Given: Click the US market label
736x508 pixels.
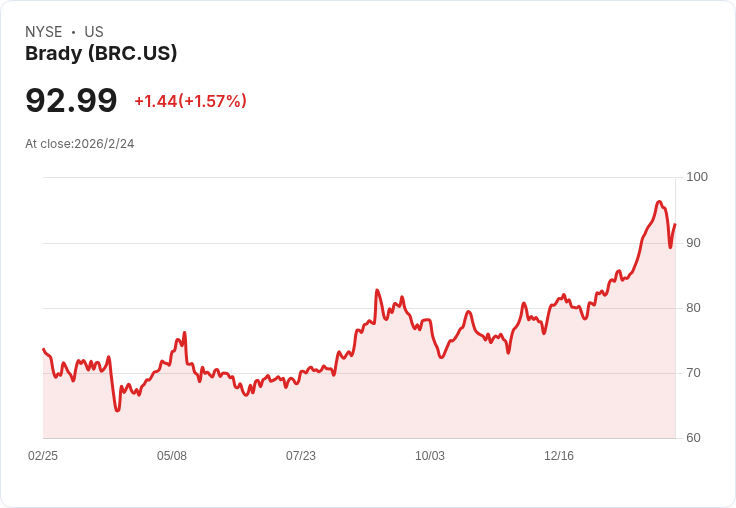Looking at the screenshot, I should tap(94, 32).
